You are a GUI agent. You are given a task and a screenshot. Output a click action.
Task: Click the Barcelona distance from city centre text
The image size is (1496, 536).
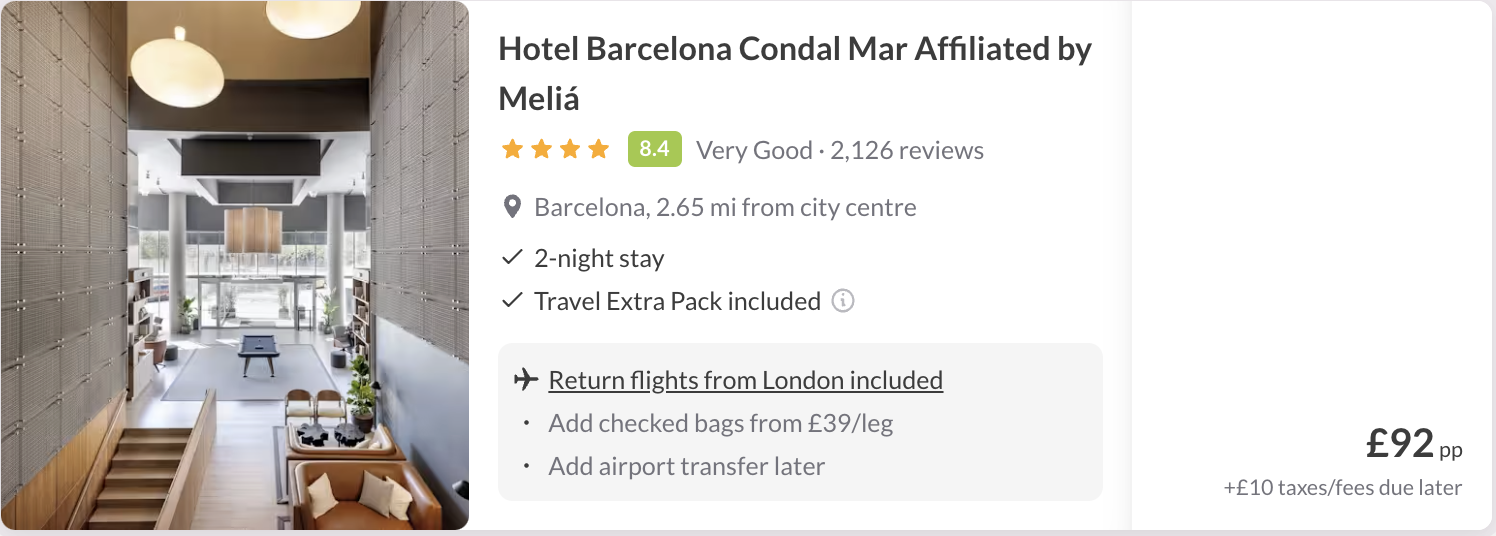(x=725, y=208)
